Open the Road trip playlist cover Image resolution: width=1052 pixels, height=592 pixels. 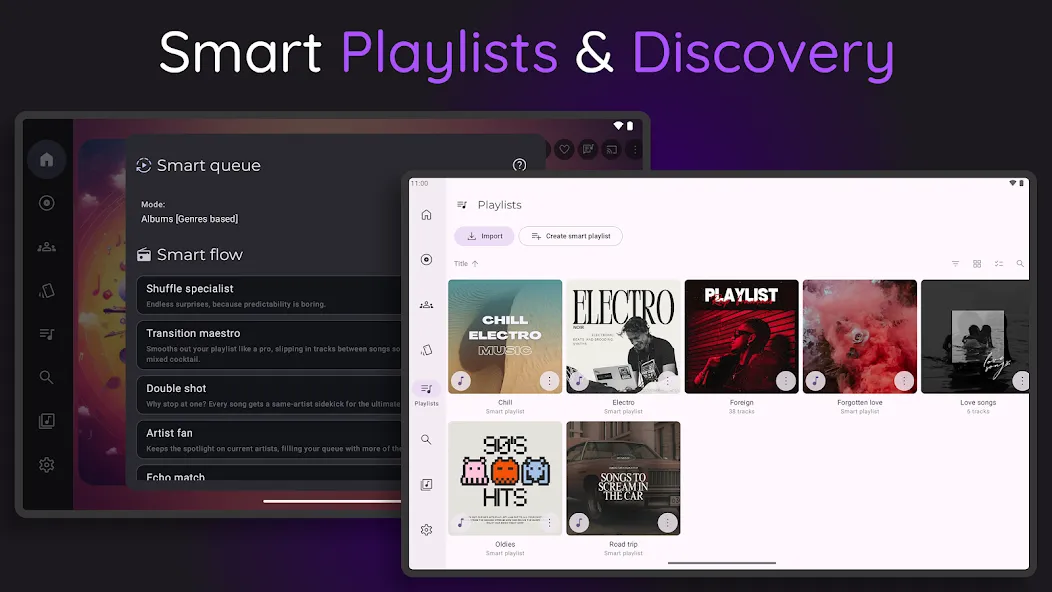pyautogui.click(x=623, y=478)
